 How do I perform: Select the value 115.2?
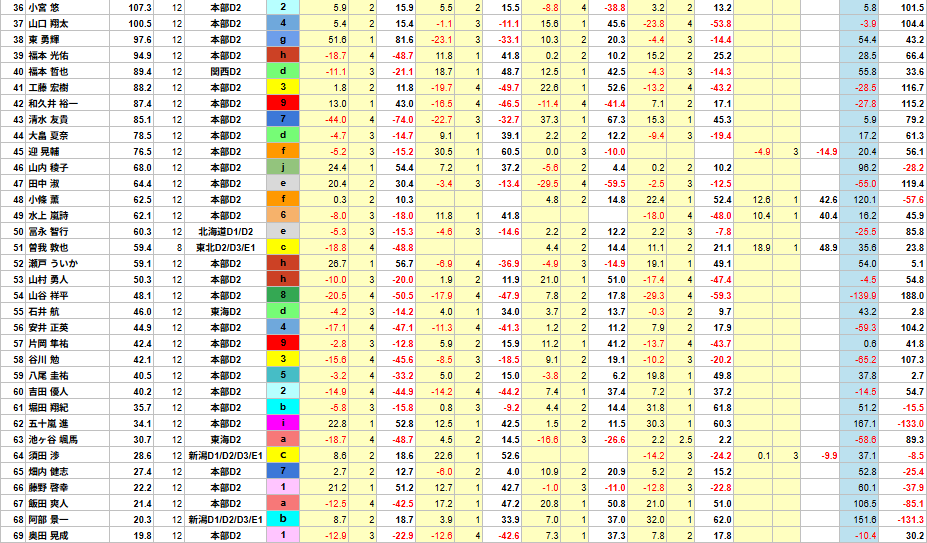[913, 104]
